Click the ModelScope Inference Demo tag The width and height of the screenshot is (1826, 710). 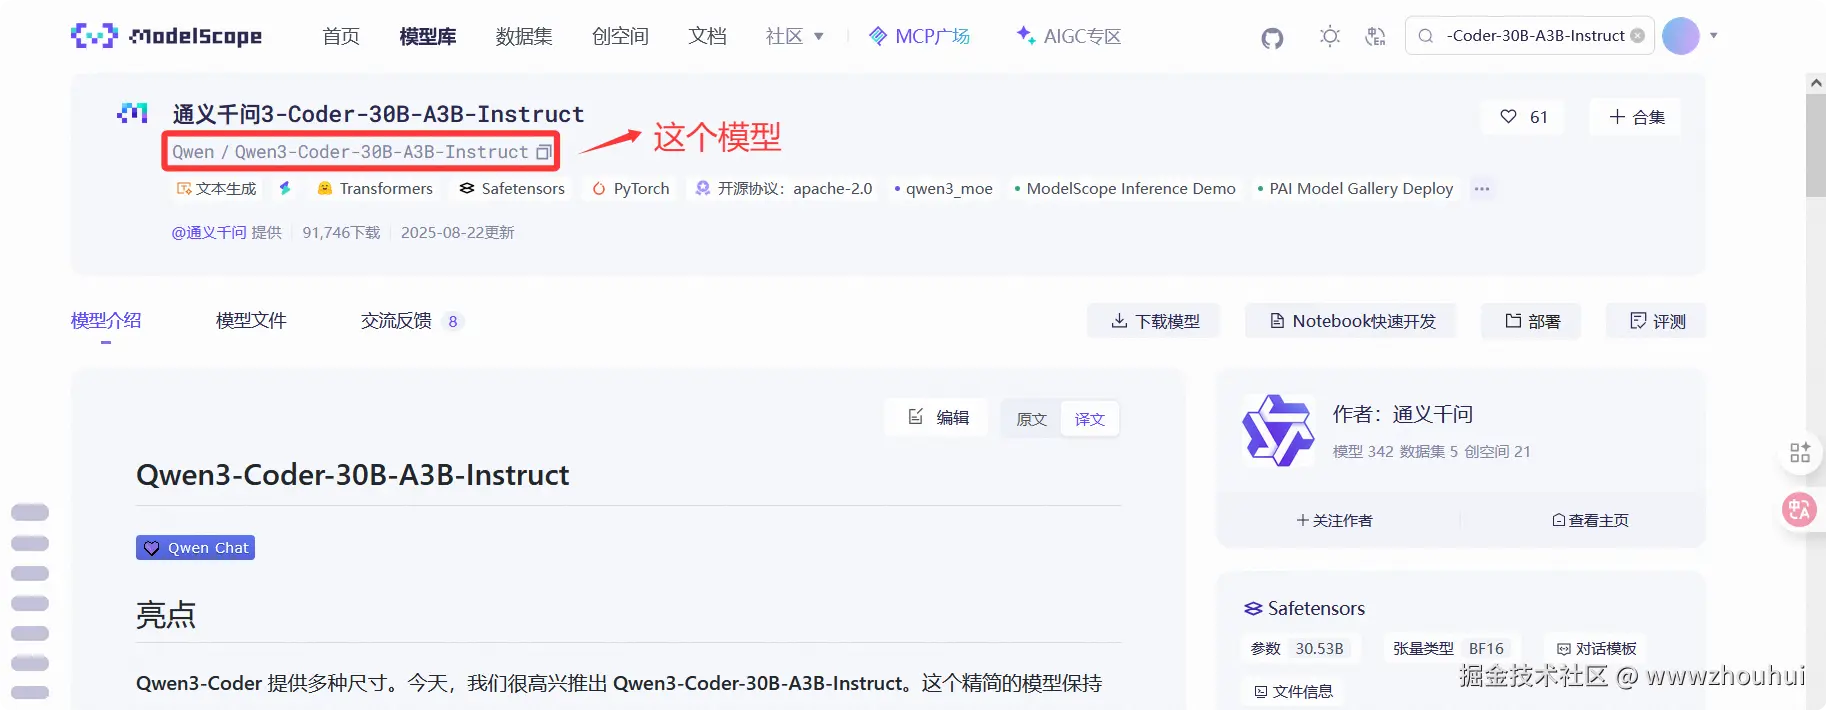(1125, 188)
